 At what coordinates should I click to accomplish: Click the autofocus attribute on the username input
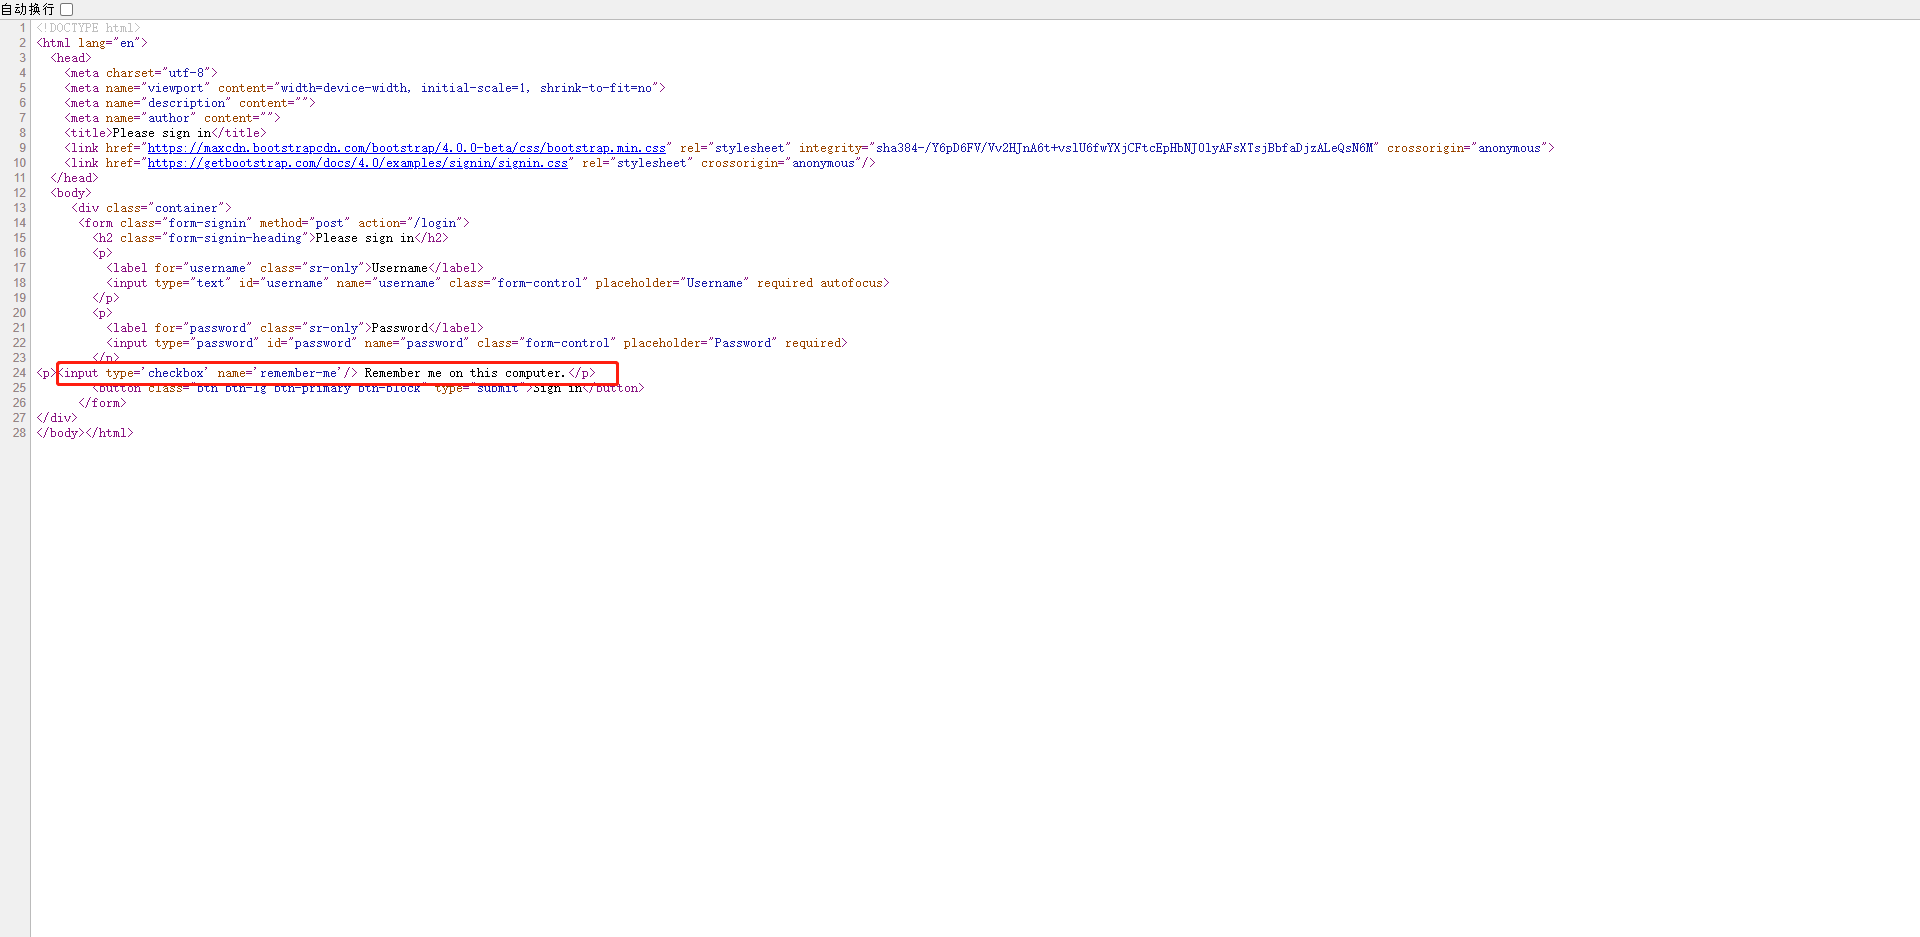(852, 282)
